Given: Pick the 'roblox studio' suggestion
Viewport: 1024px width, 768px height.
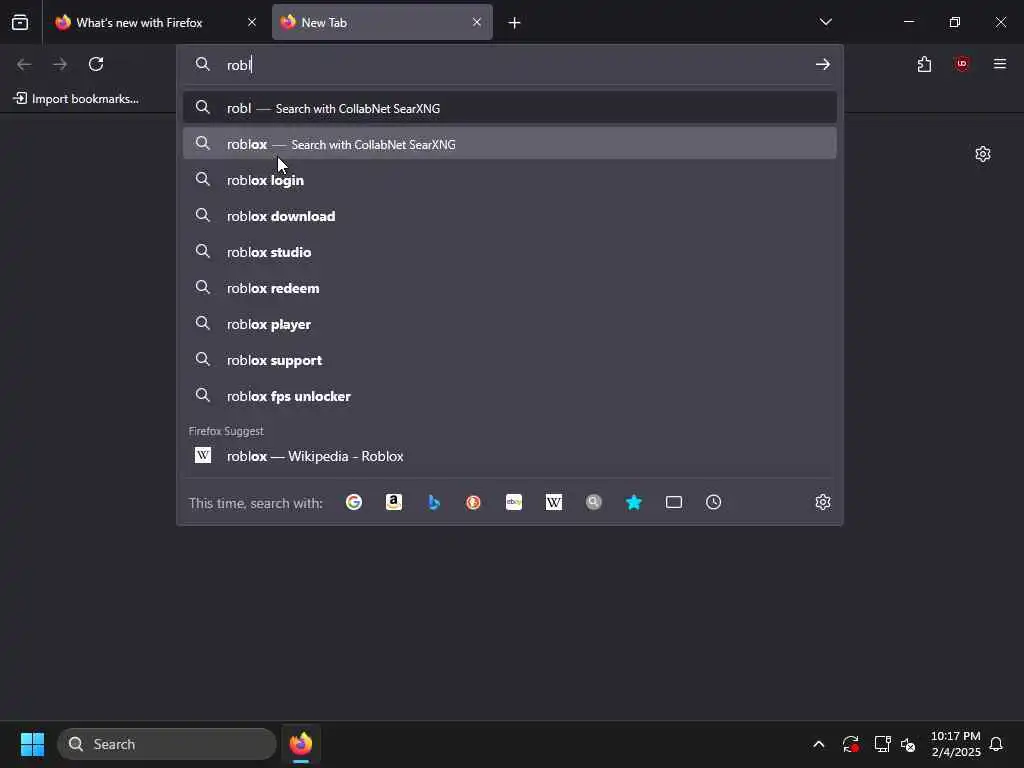Looking at the screenshot, I should click(509, 251).
